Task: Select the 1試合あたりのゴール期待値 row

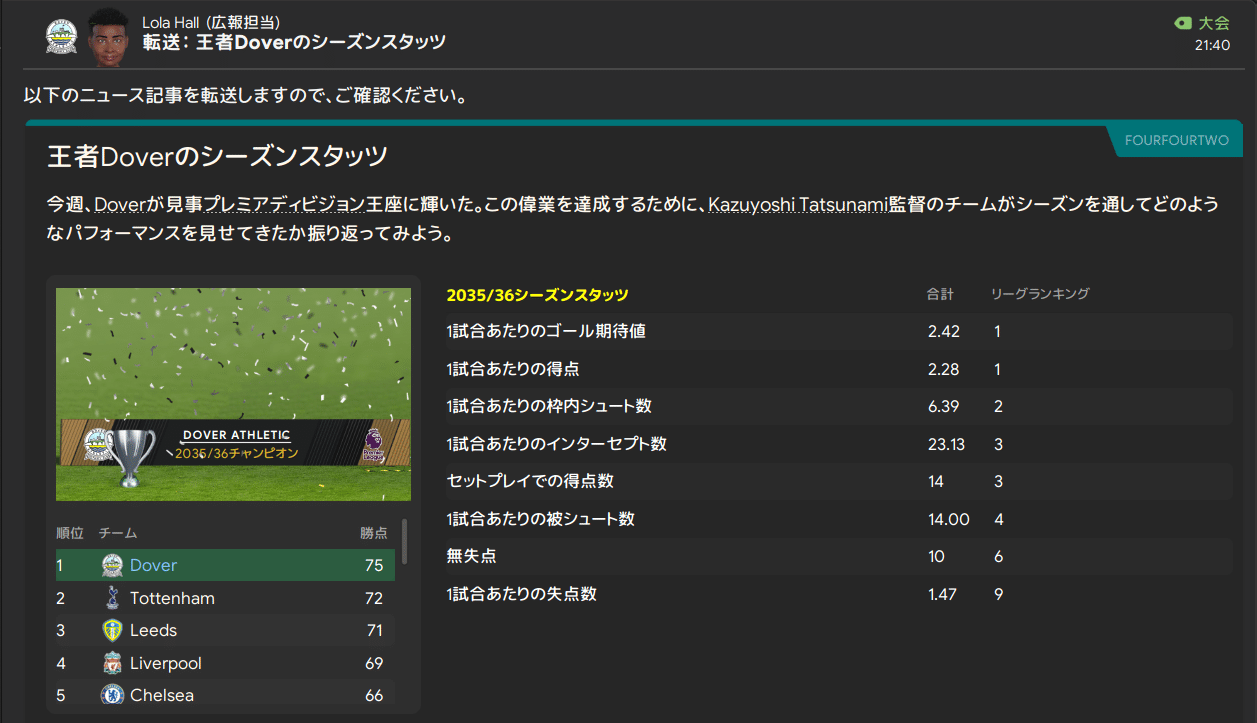Action: point(838,332)
